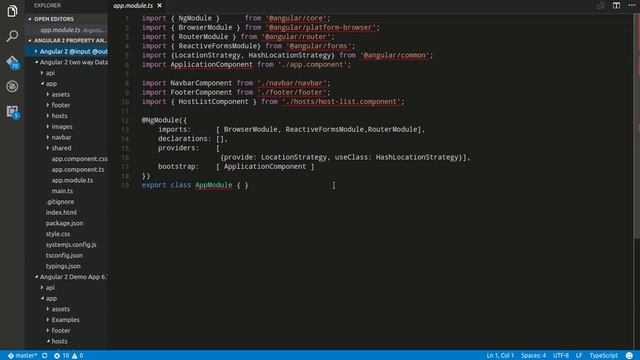Open typings.json in the explorer
The height and width of the screenshot is (360, 640).
(x=63, y=266)
